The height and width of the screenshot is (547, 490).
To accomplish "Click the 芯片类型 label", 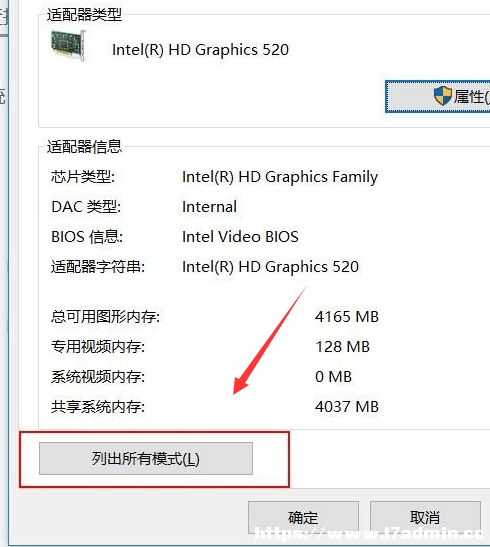I will [x=83, y=177].
